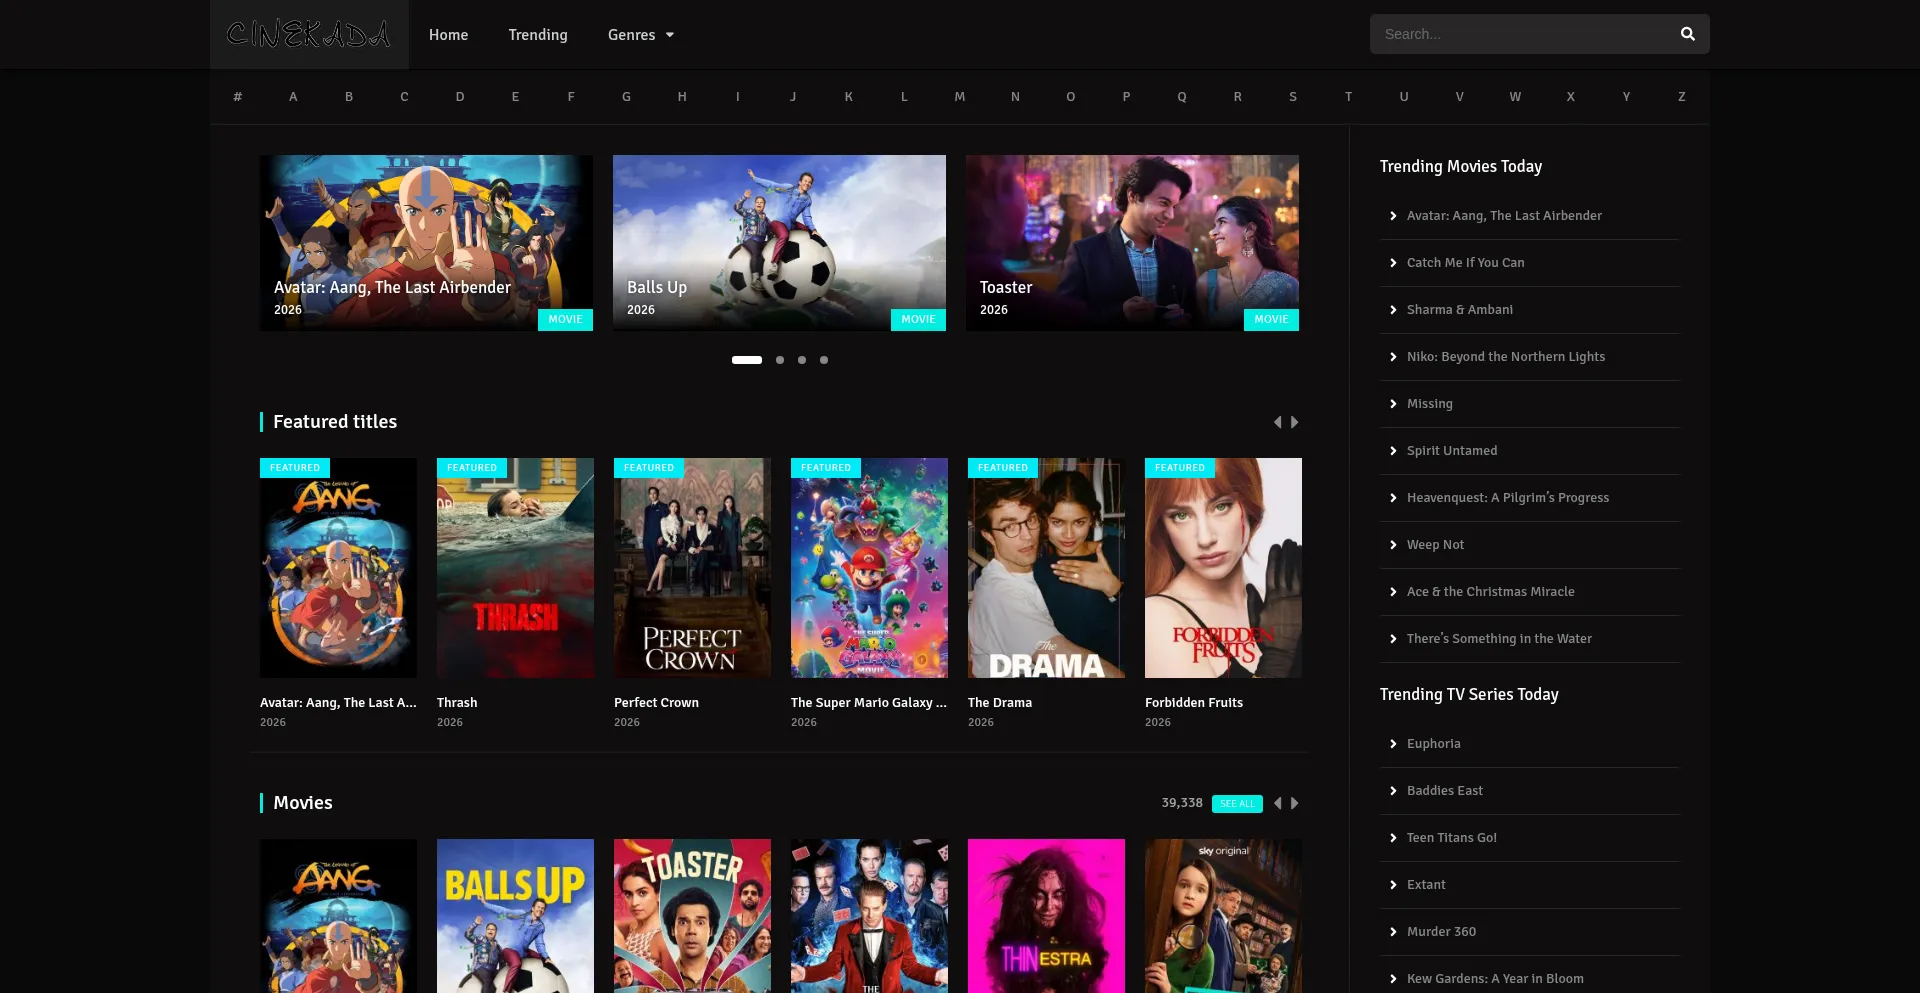Open featured Perfect Crown poster
Viewport: 1920px width, 993px height.
tap(692, 568)
